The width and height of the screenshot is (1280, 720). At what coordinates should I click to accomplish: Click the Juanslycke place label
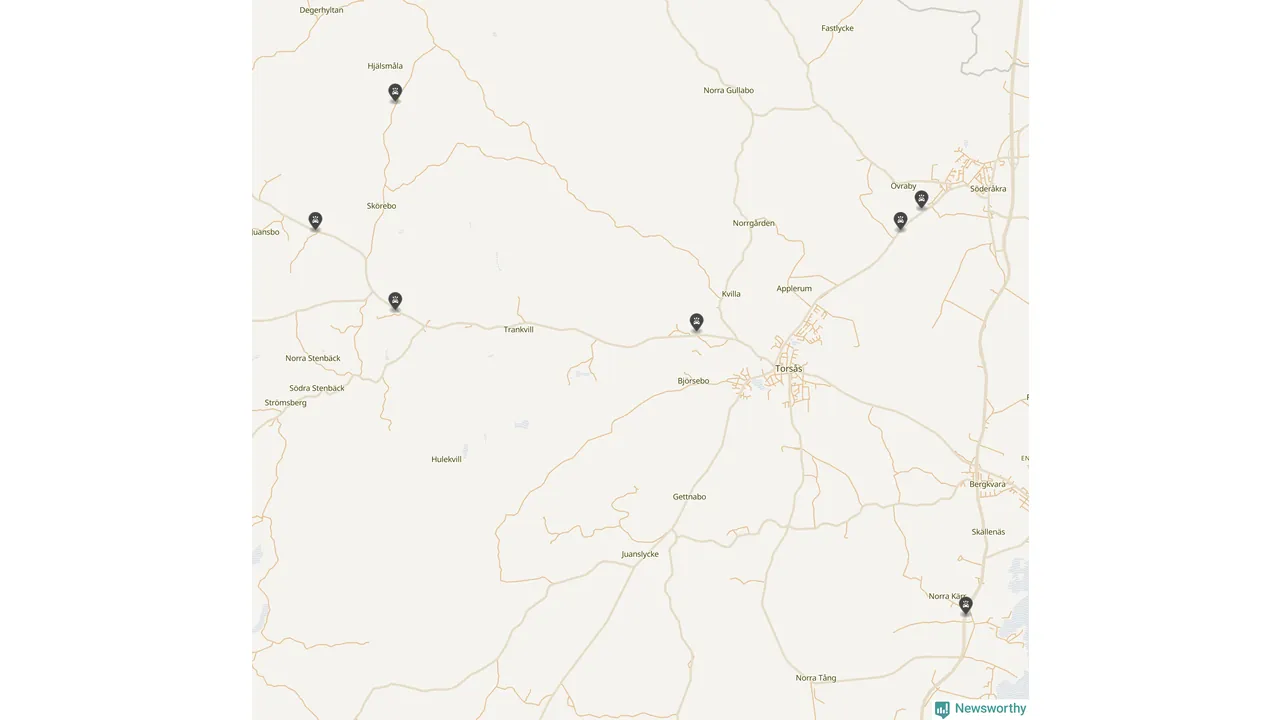(x=640, y=553)
